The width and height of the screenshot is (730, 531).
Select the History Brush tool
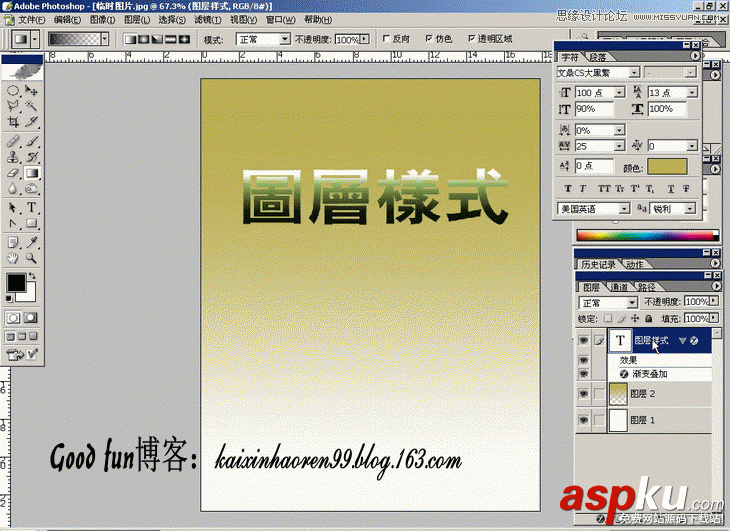(x=31, y=157)
